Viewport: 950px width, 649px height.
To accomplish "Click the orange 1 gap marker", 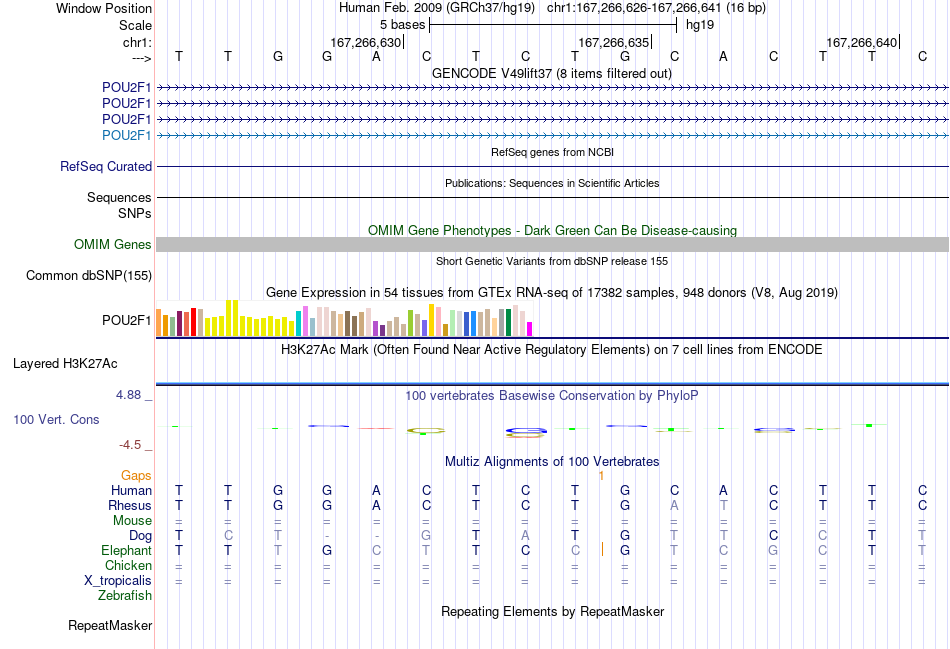I will (601, 476).
